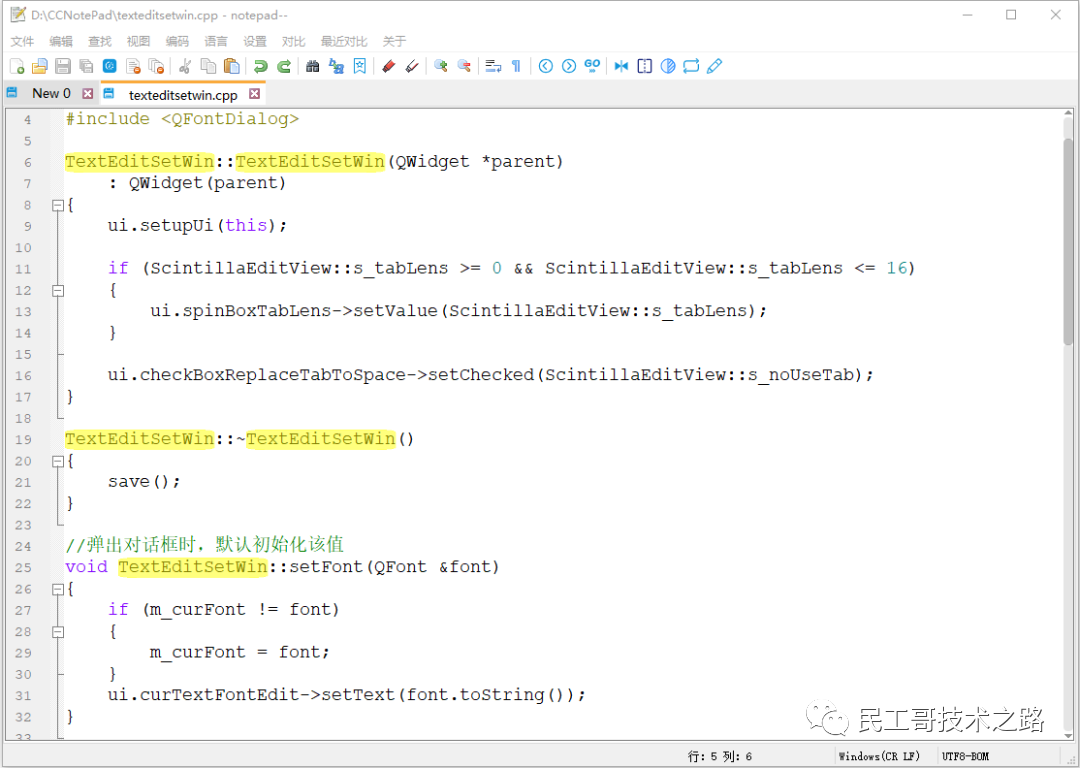Toggle the word wrap icon
1080x768 pixels.
pyautogui.click(x=493, y=66)
